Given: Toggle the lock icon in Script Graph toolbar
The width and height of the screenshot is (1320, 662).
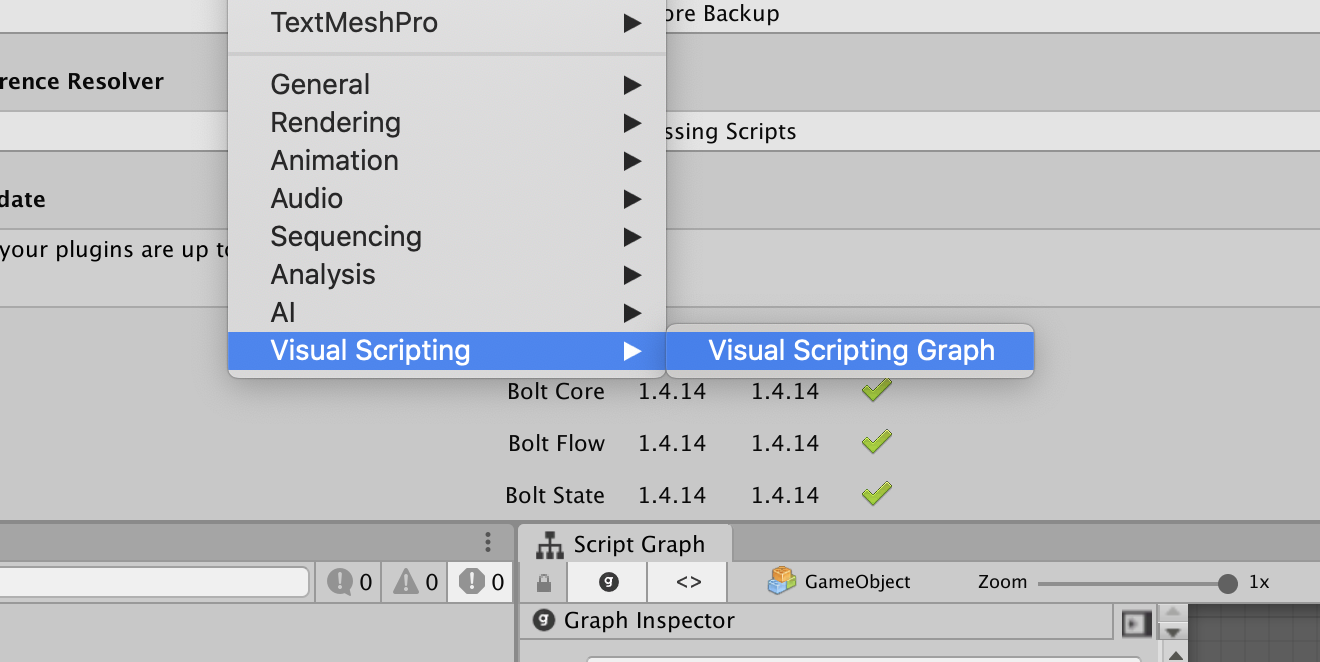Looking at the screenshot, I should pyautogui.click(x=543, y=582).
